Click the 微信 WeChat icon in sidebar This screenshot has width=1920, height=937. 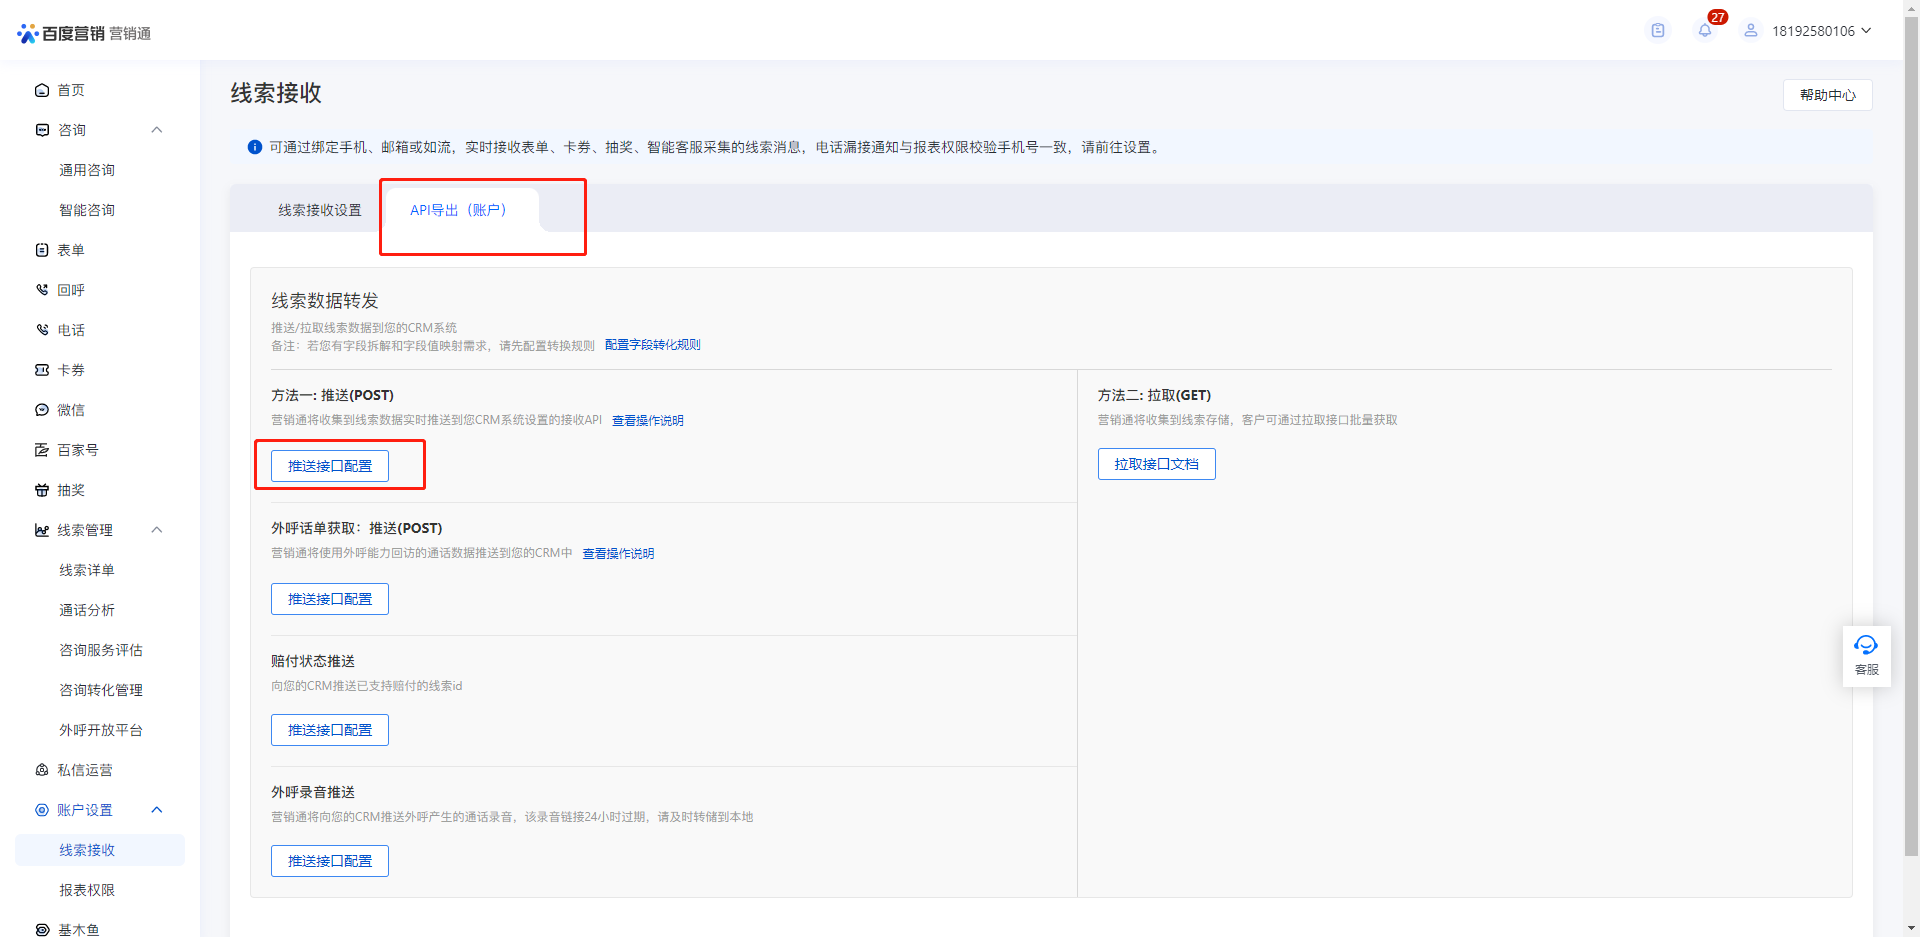coord(41,410)
